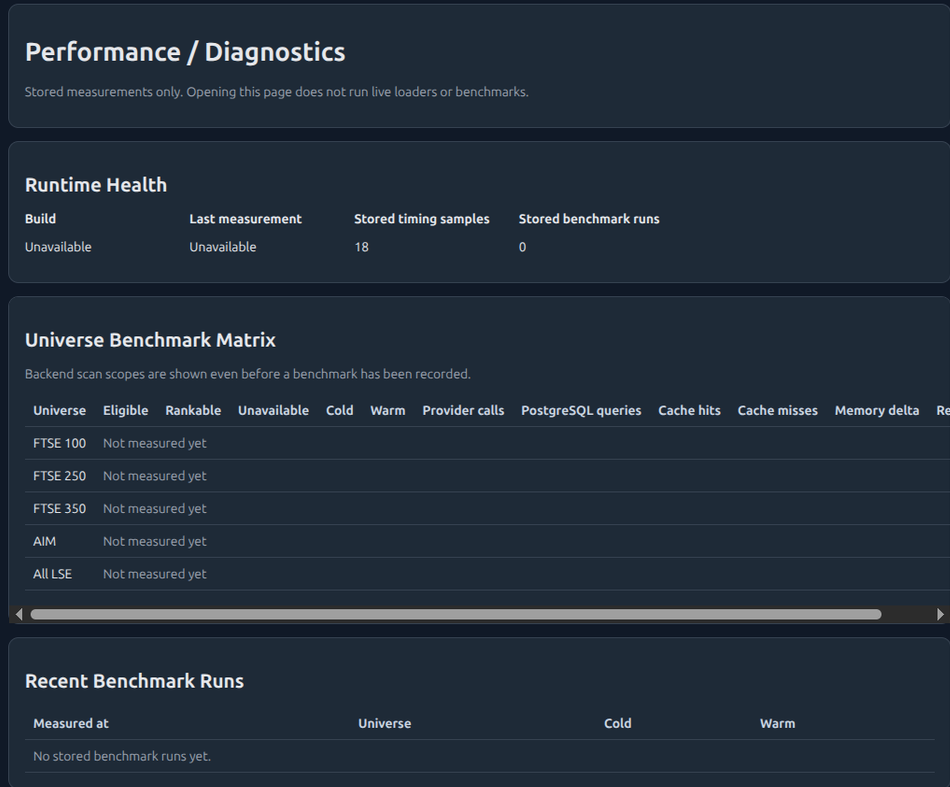The image size is (950, 787).
Task: Click 'Not measured yet' in the FTSE 250 row
Action: click(x=154, y=476)
